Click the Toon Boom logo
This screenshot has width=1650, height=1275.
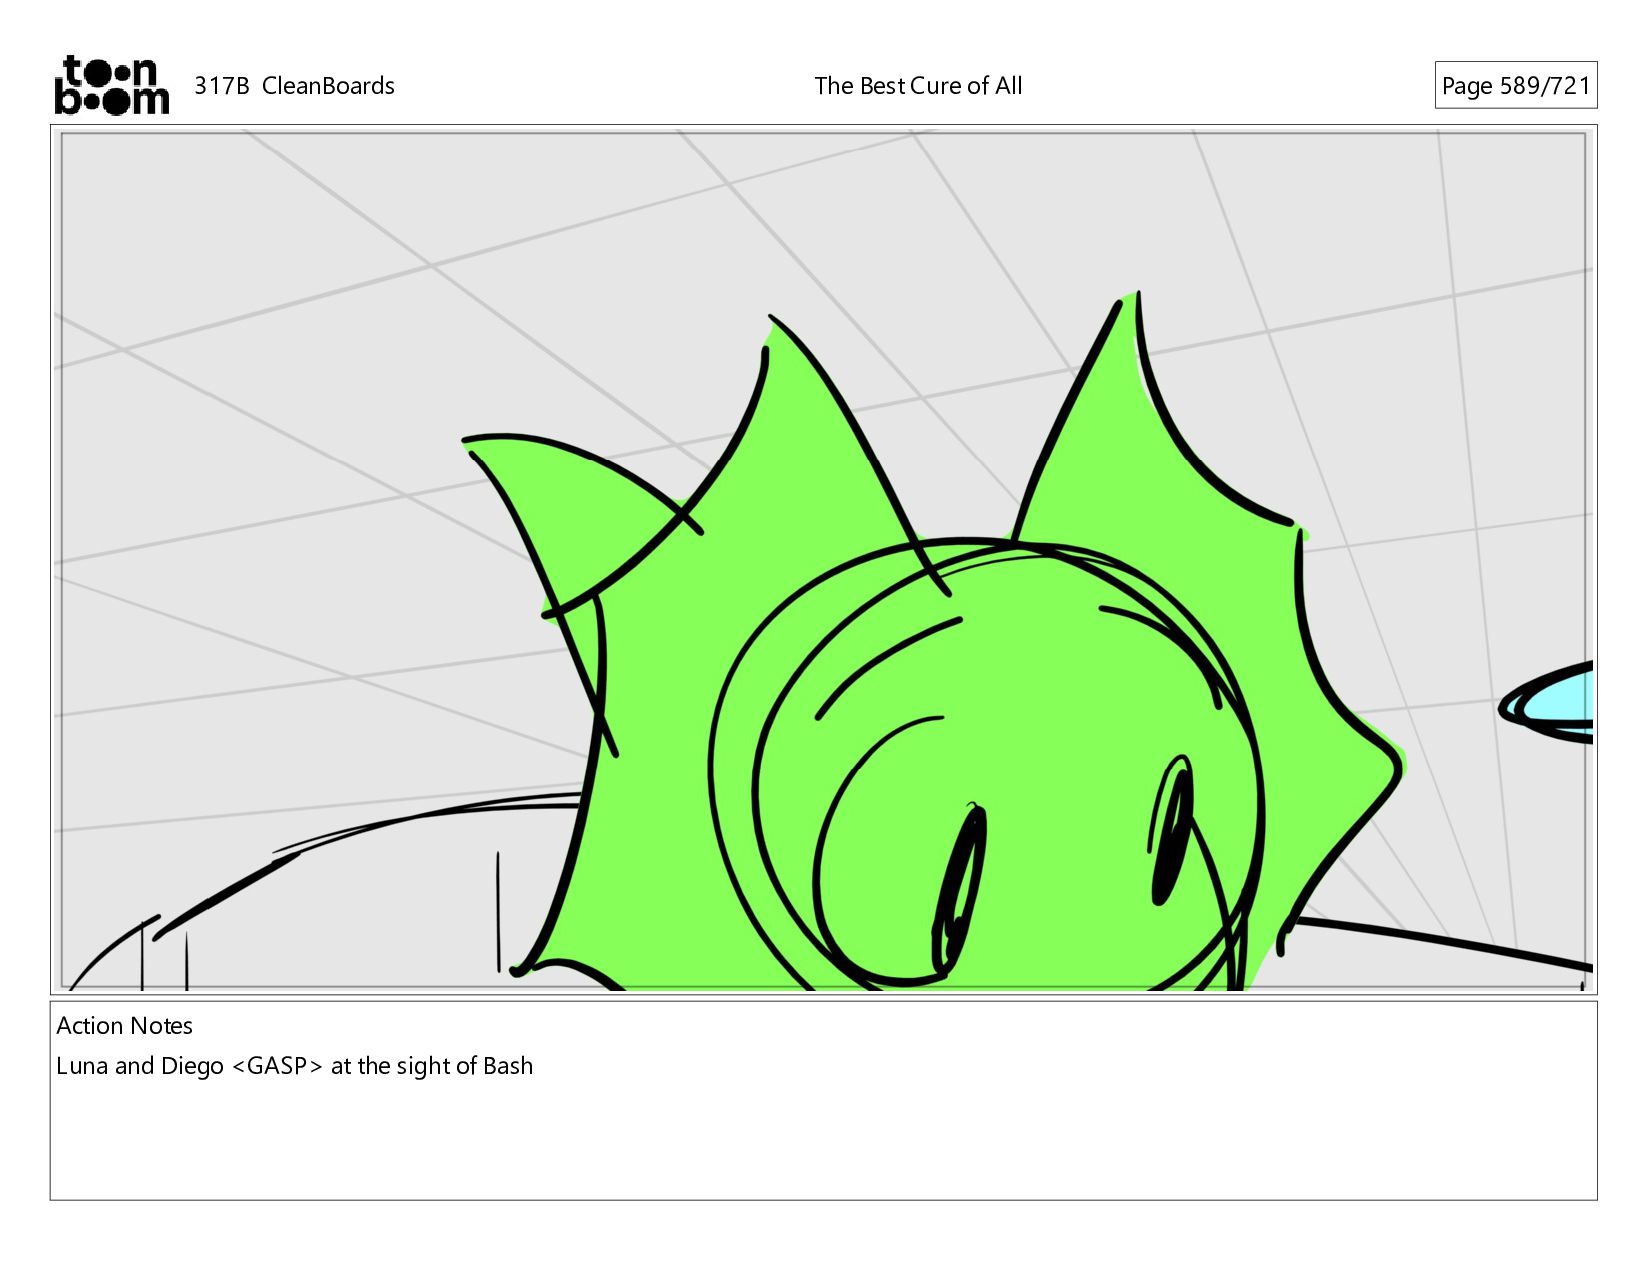(x=111, y=85)
